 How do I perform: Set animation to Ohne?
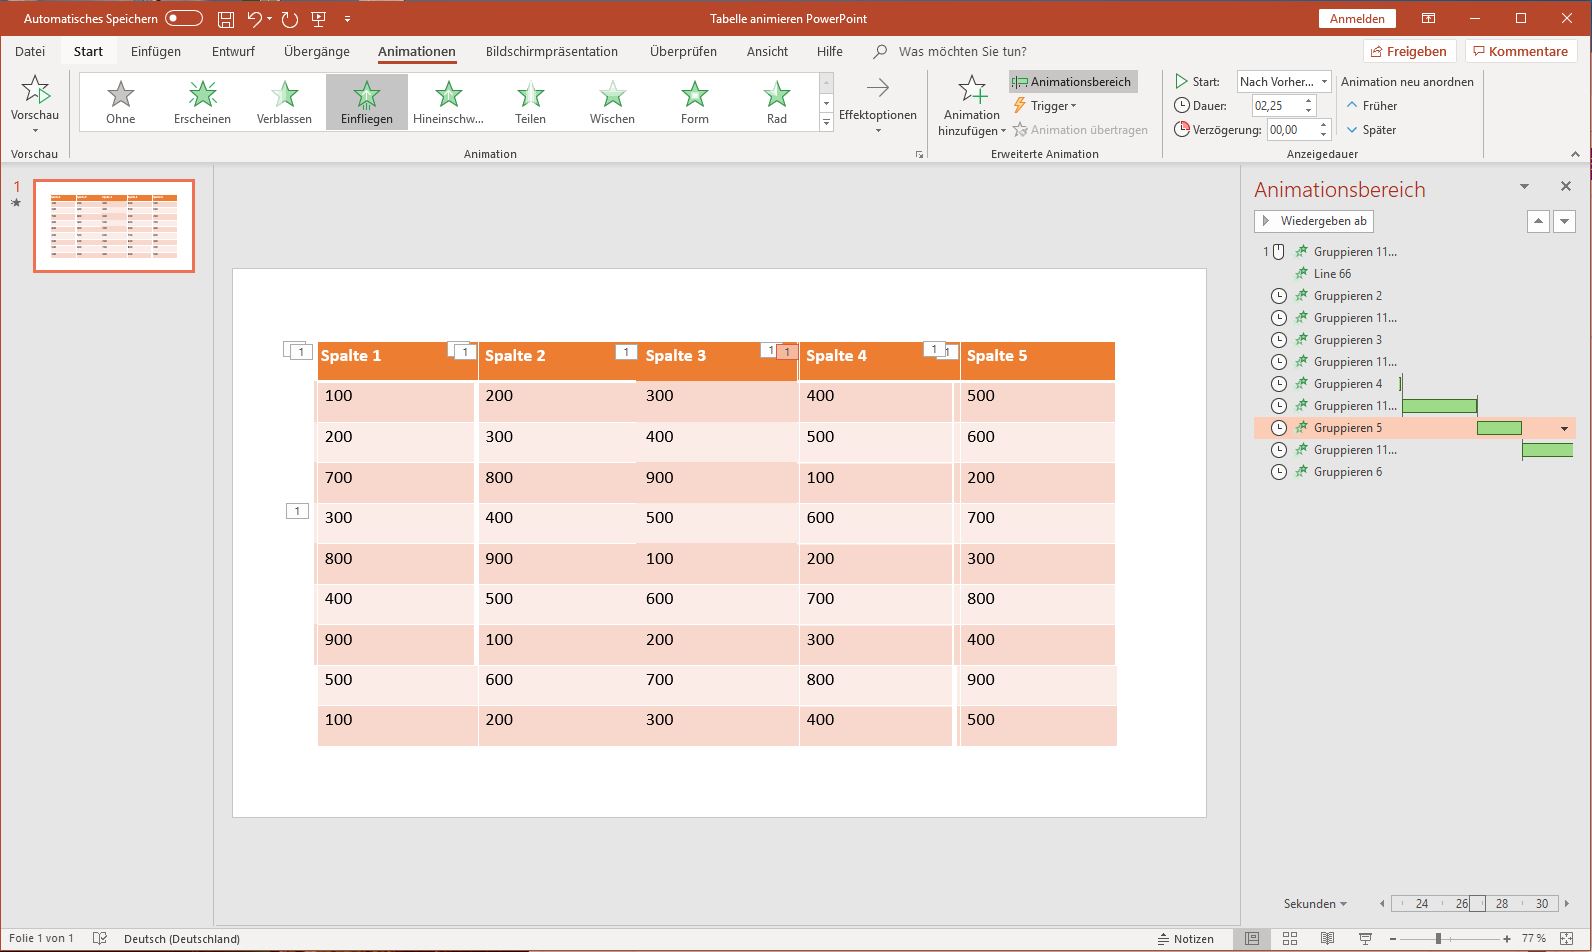point(120,102)
